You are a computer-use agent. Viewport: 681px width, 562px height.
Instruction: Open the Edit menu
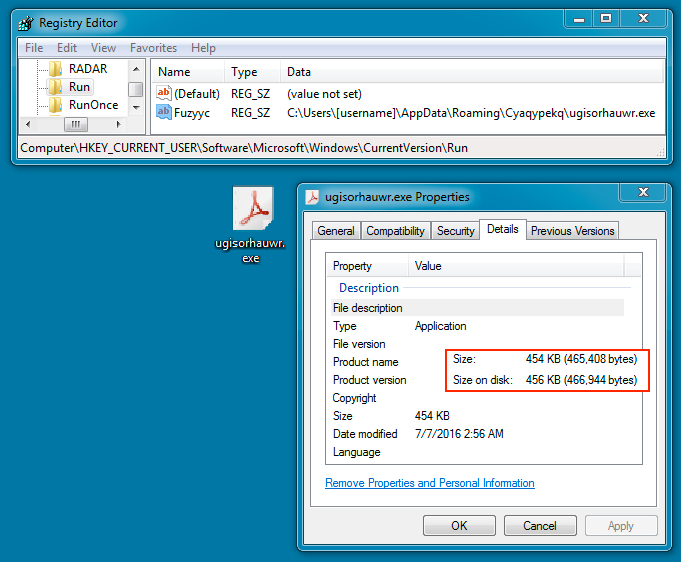coord(67,48)
